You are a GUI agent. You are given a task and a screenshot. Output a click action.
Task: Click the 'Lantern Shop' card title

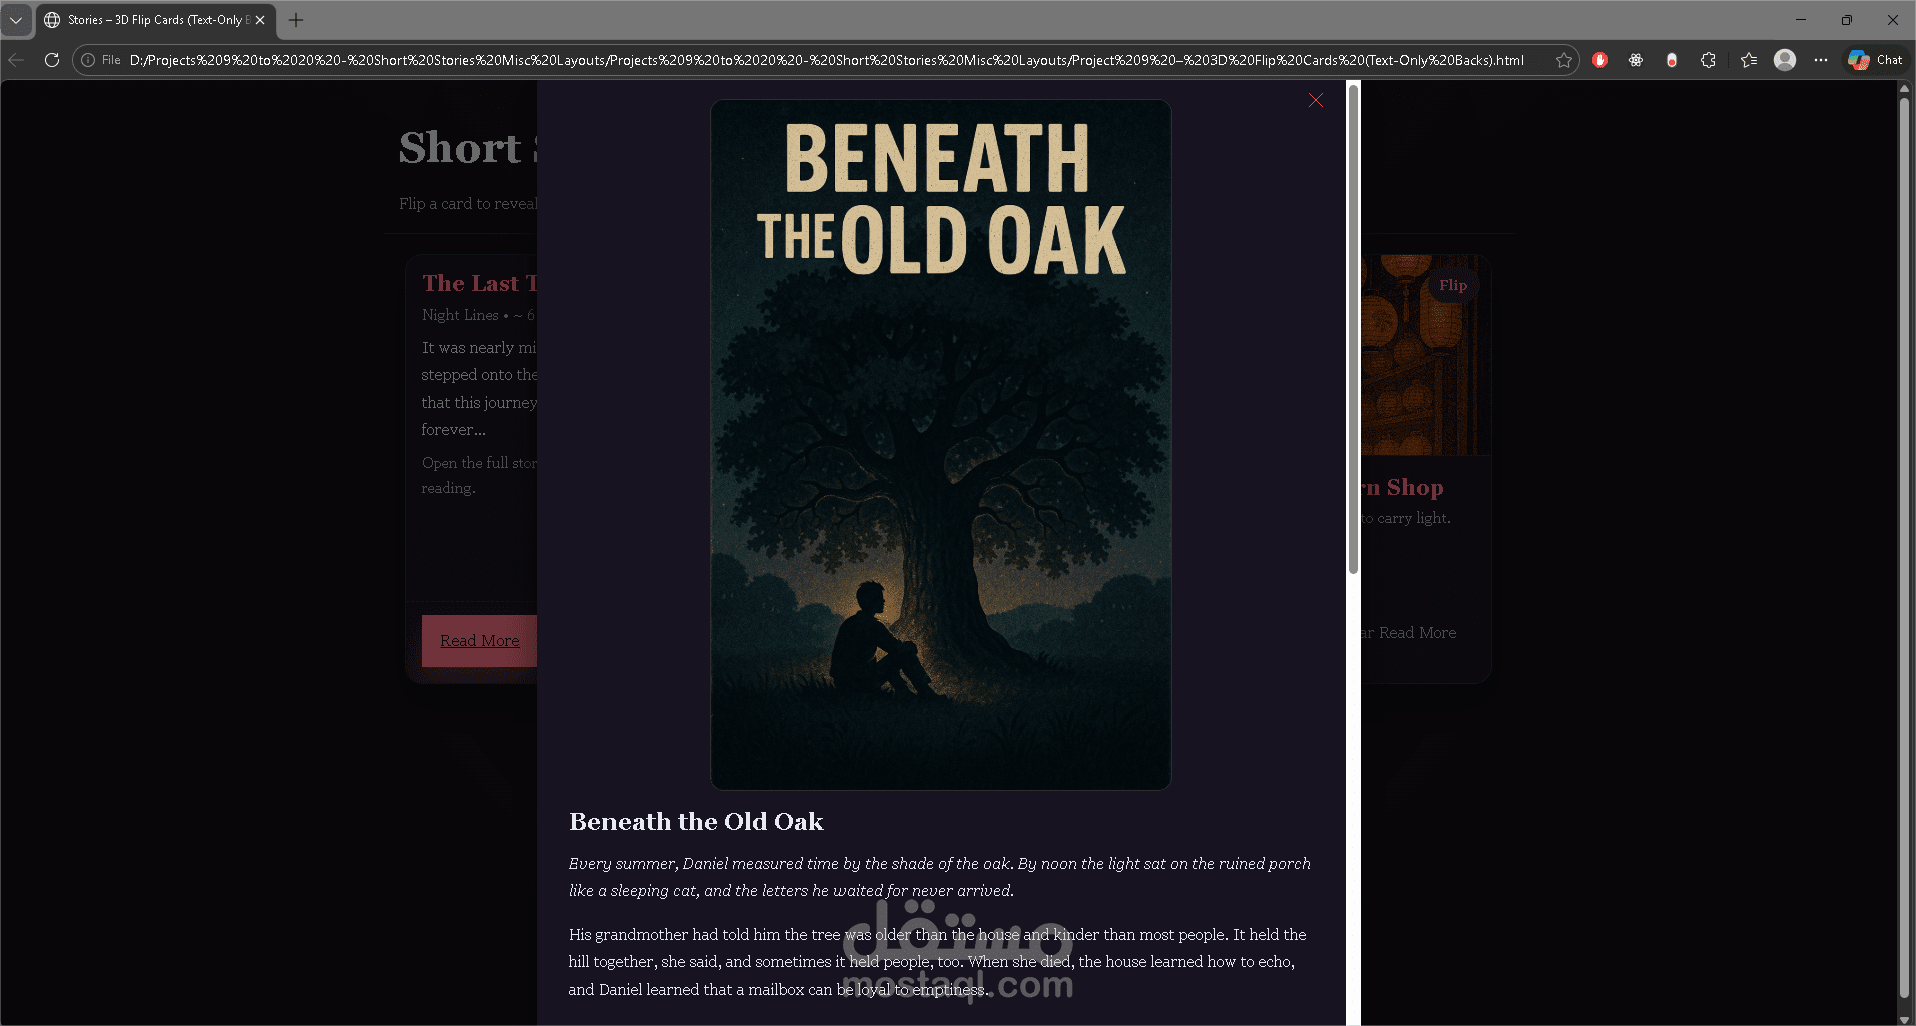click(x=1402, y=487)
